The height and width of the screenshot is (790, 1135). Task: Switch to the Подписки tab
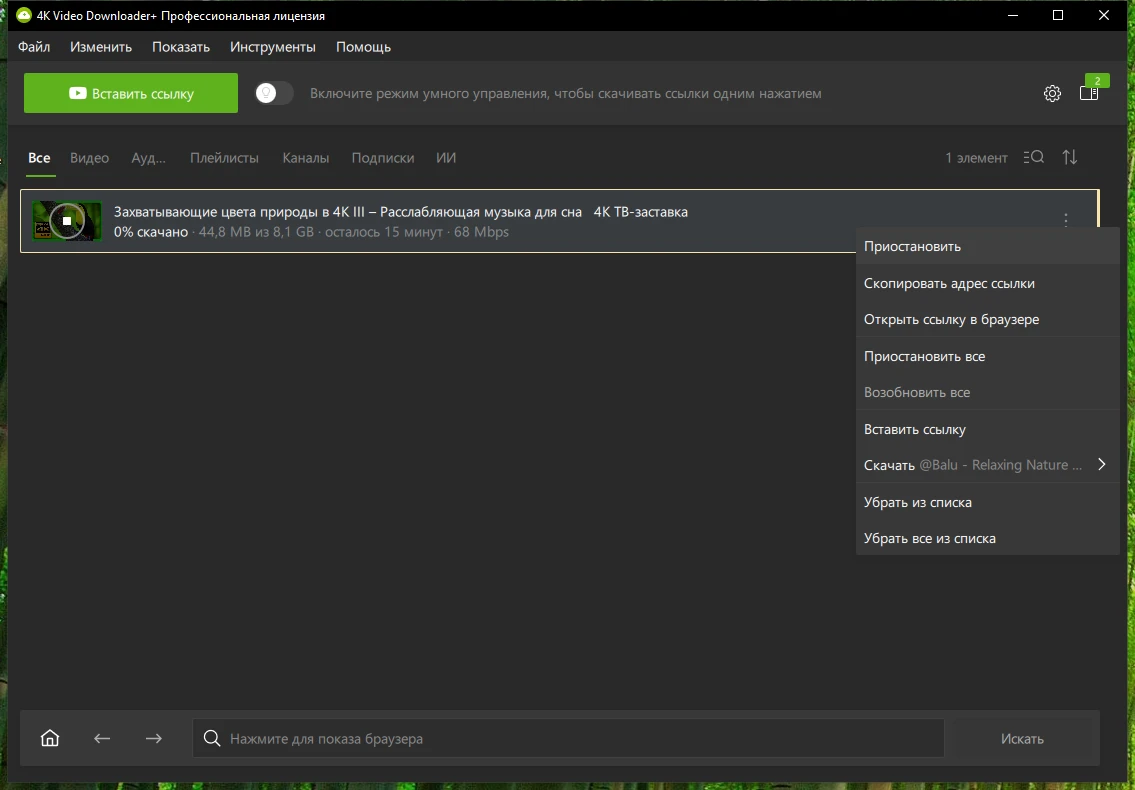(x=382, y=158)
